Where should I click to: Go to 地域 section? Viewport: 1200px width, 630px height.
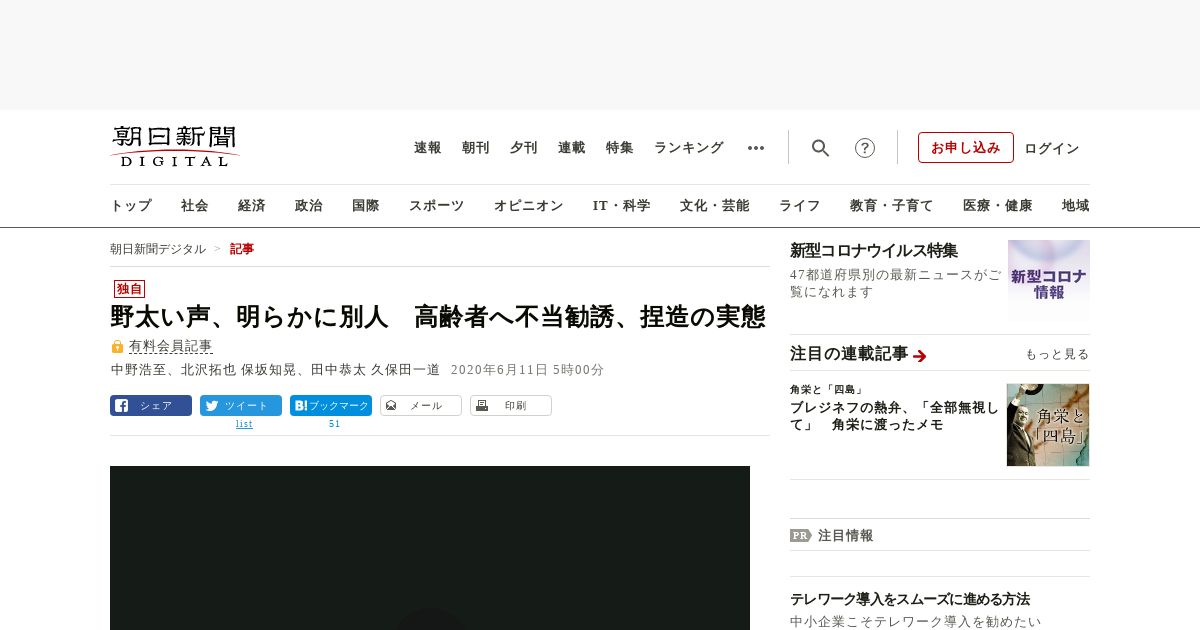(x=1076, y=205)
